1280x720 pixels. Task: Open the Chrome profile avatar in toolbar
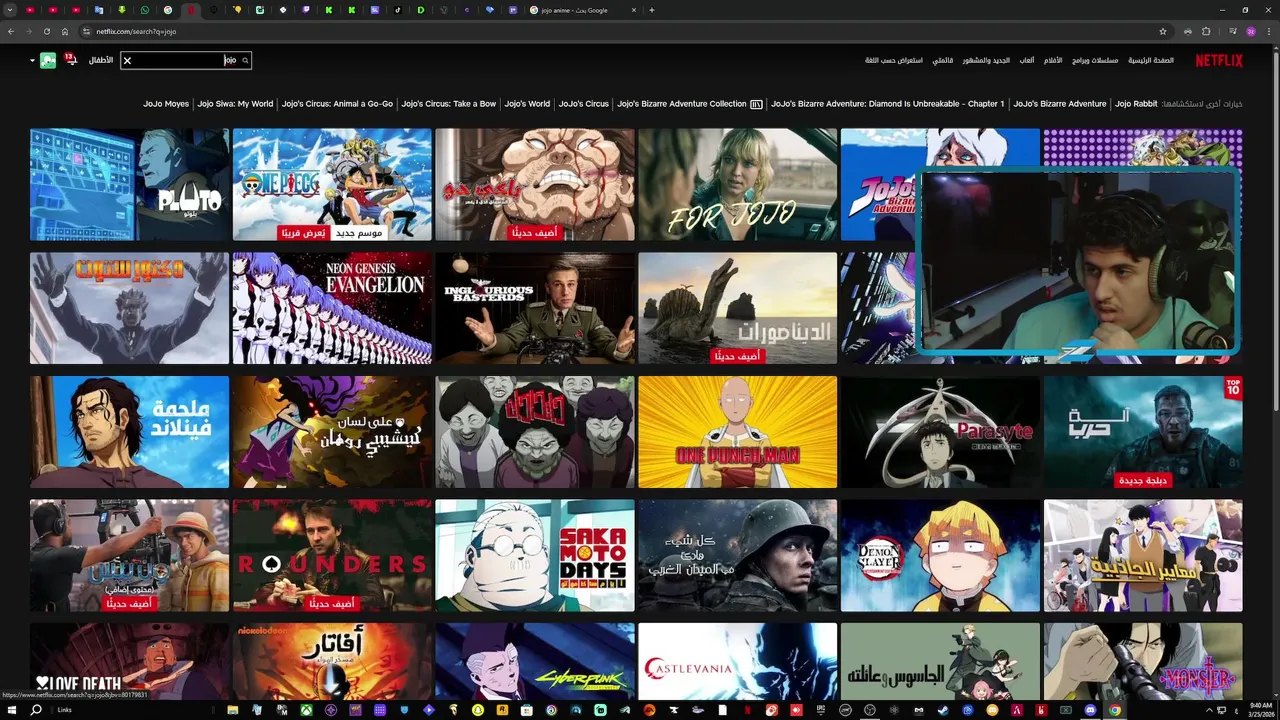[1251, 31]
